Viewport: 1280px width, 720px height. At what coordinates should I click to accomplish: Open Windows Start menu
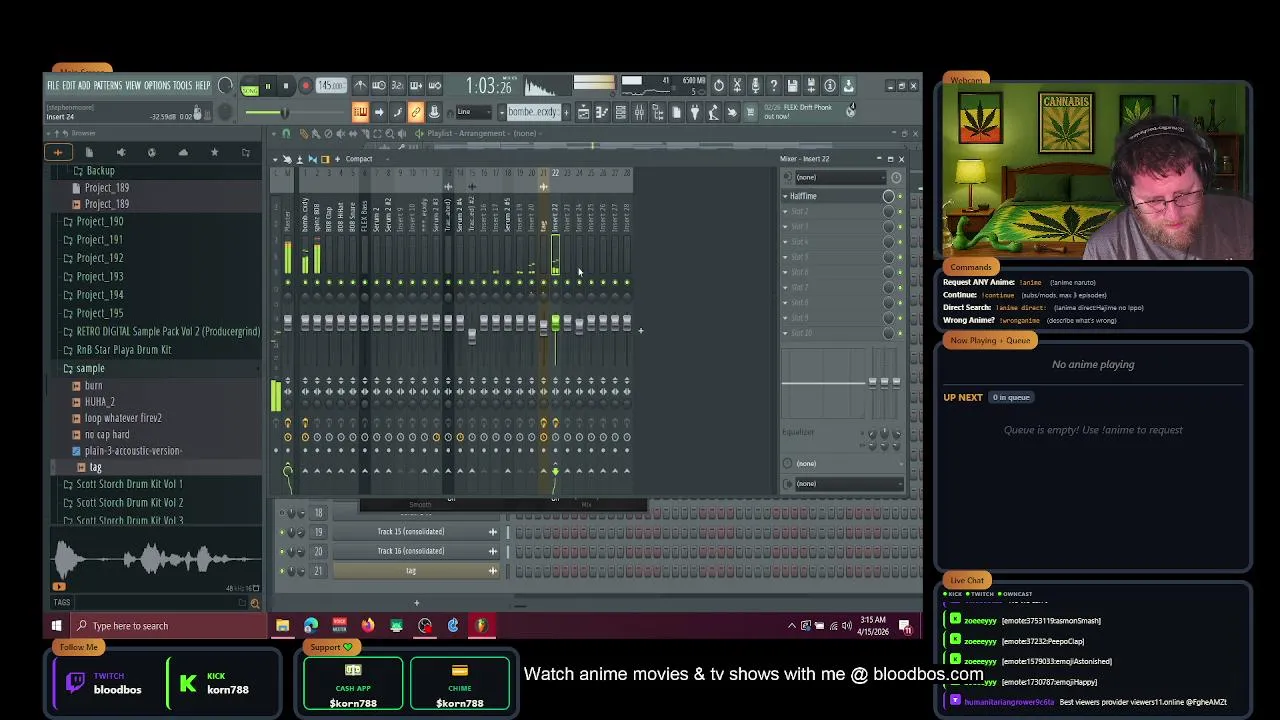tap(56, 626)
